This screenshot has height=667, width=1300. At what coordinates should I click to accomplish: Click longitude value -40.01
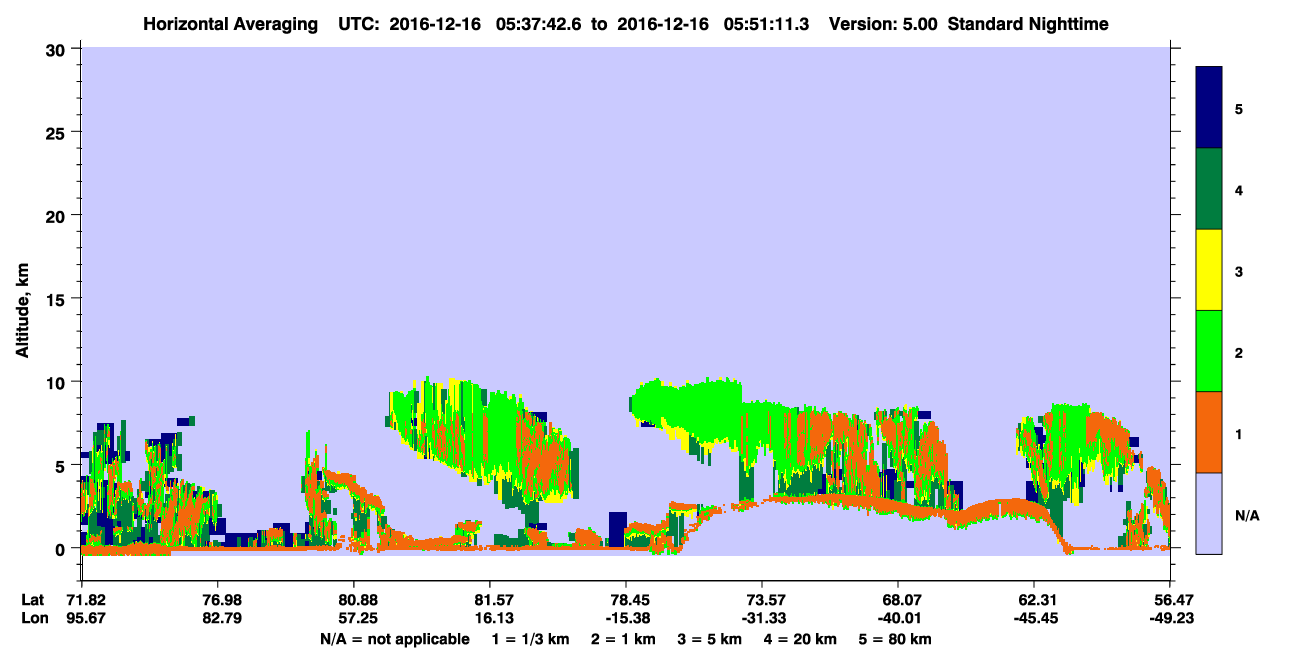pos(898,618)
